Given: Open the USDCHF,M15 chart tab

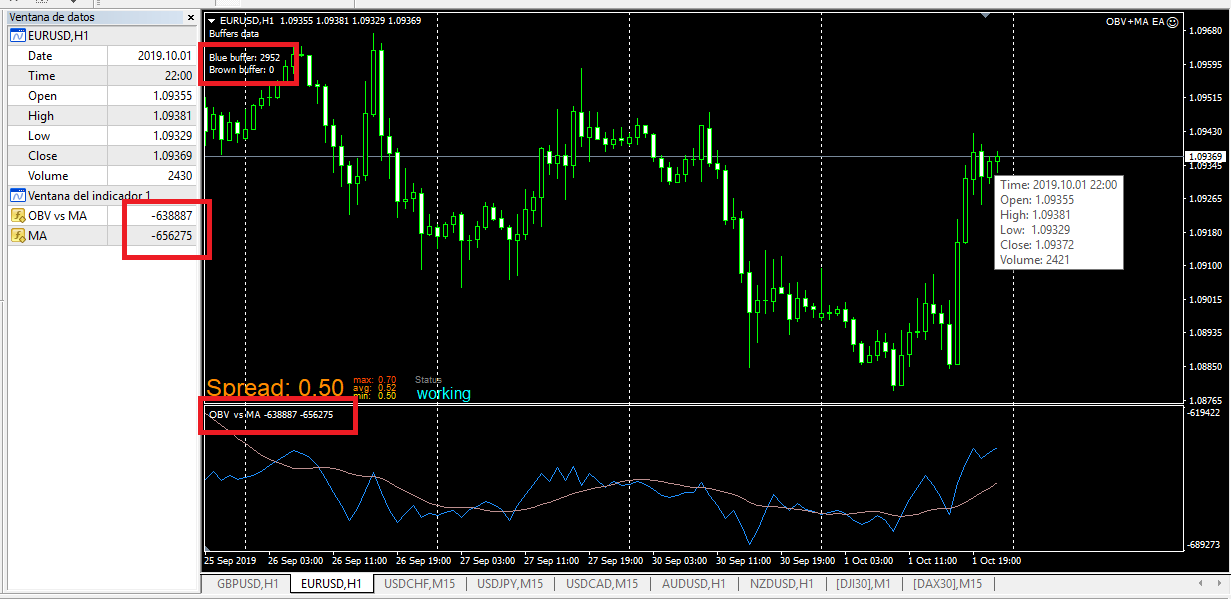Looking at the screenshot, I should click(x=420, y=584).
